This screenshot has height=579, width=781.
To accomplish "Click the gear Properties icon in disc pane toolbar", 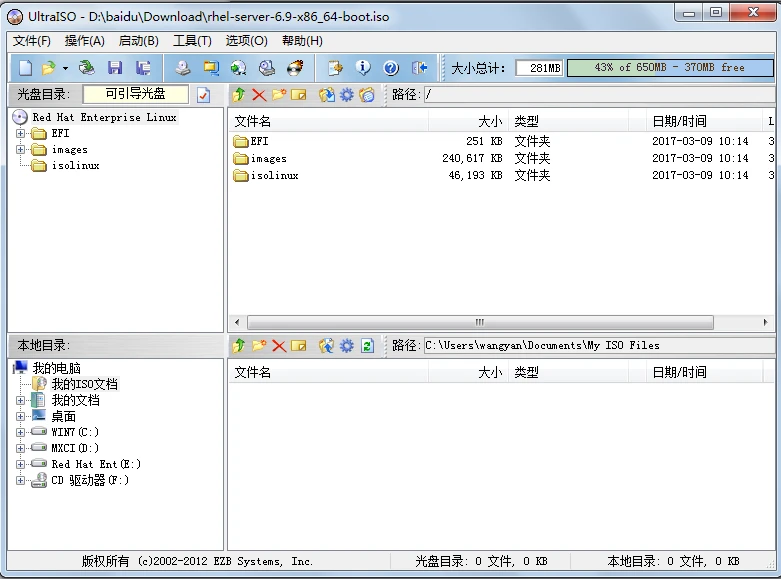I will pyautogui.click(x=347, y=94).
